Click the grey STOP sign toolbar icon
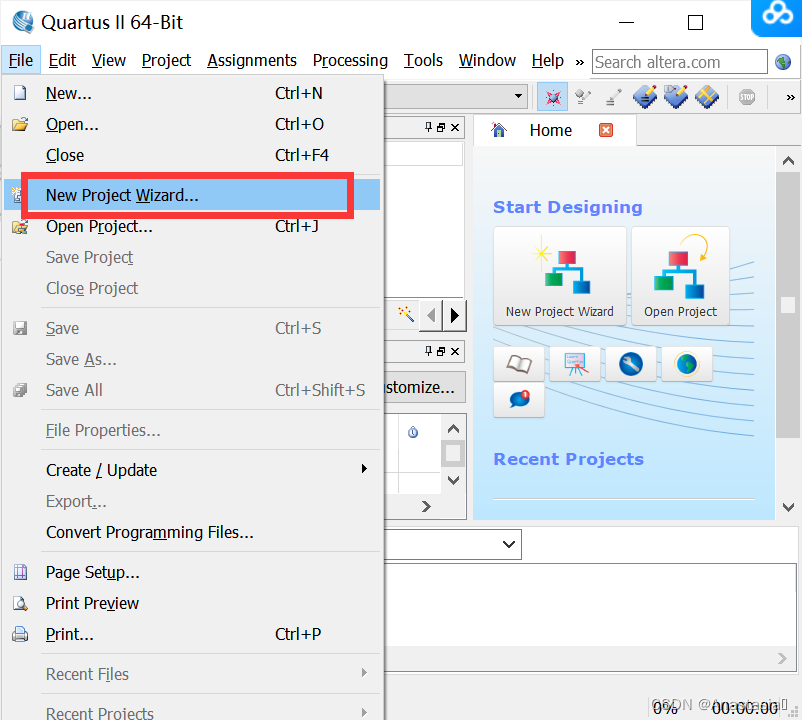Viewport: 802px width, 720px height. tap(747, 97)
